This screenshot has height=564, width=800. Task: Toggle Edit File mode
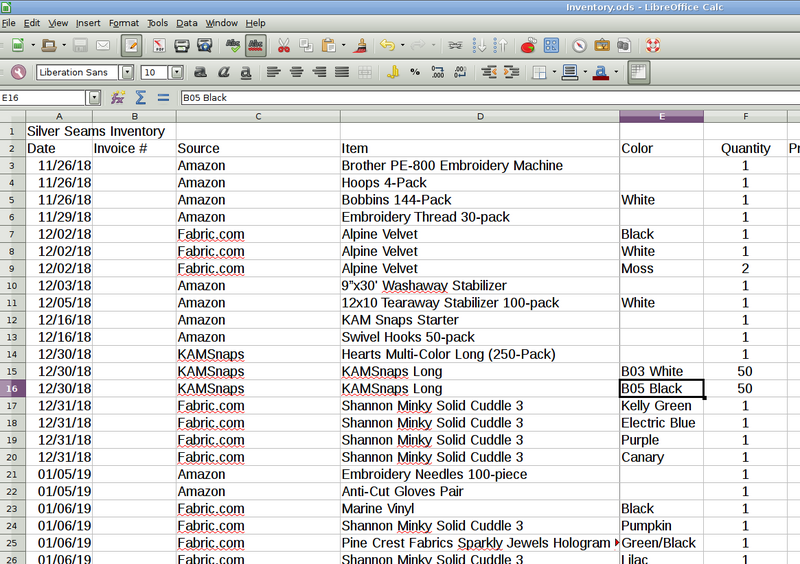131,45
